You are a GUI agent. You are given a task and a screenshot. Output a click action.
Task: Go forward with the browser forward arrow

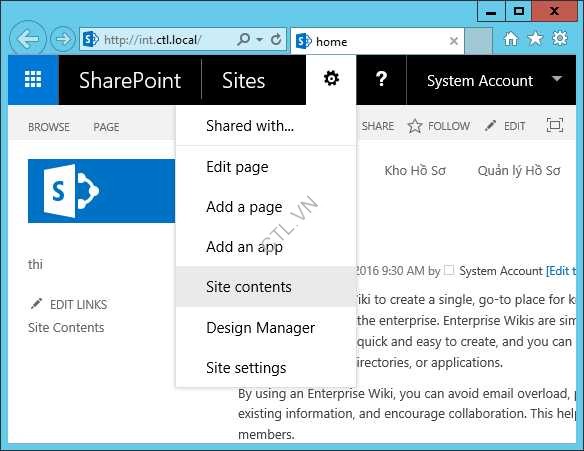coord(63,39)
